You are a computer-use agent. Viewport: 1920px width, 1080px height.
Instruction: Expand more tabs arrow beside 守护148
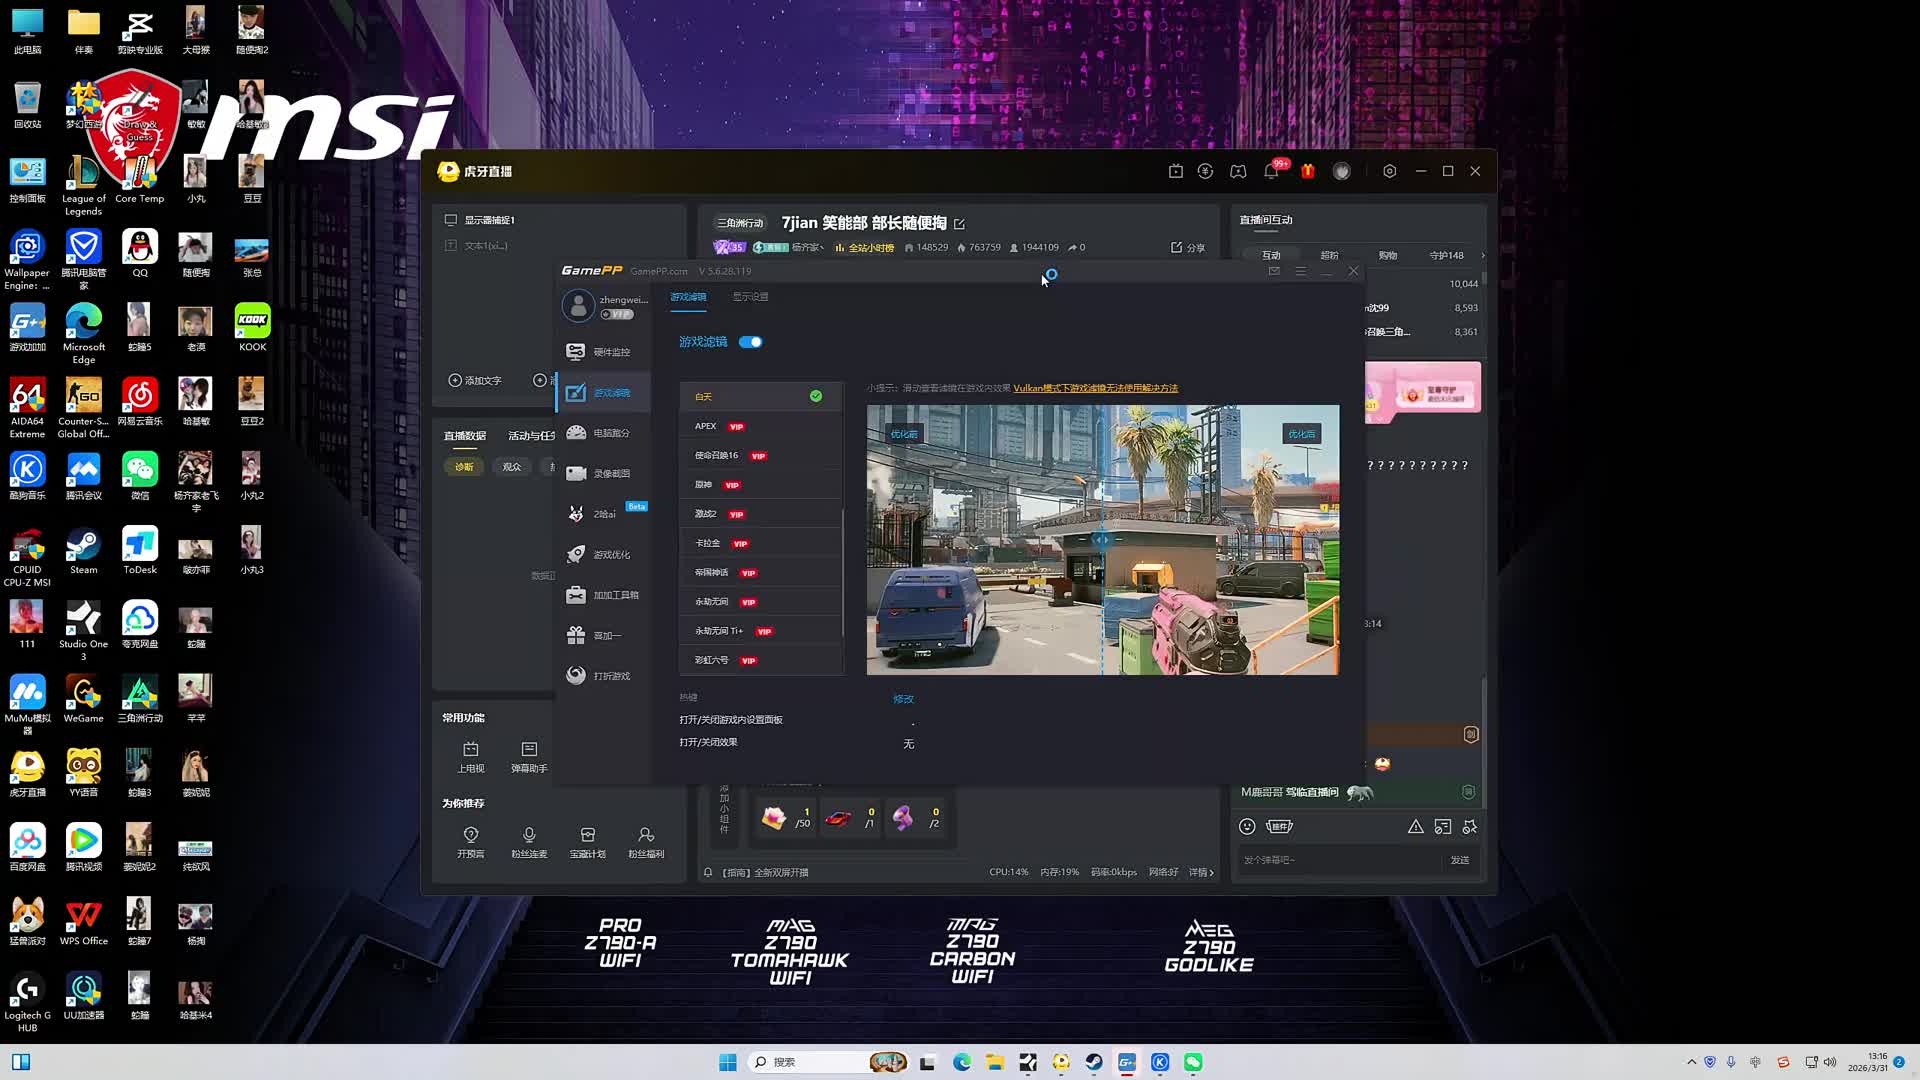1482,255
